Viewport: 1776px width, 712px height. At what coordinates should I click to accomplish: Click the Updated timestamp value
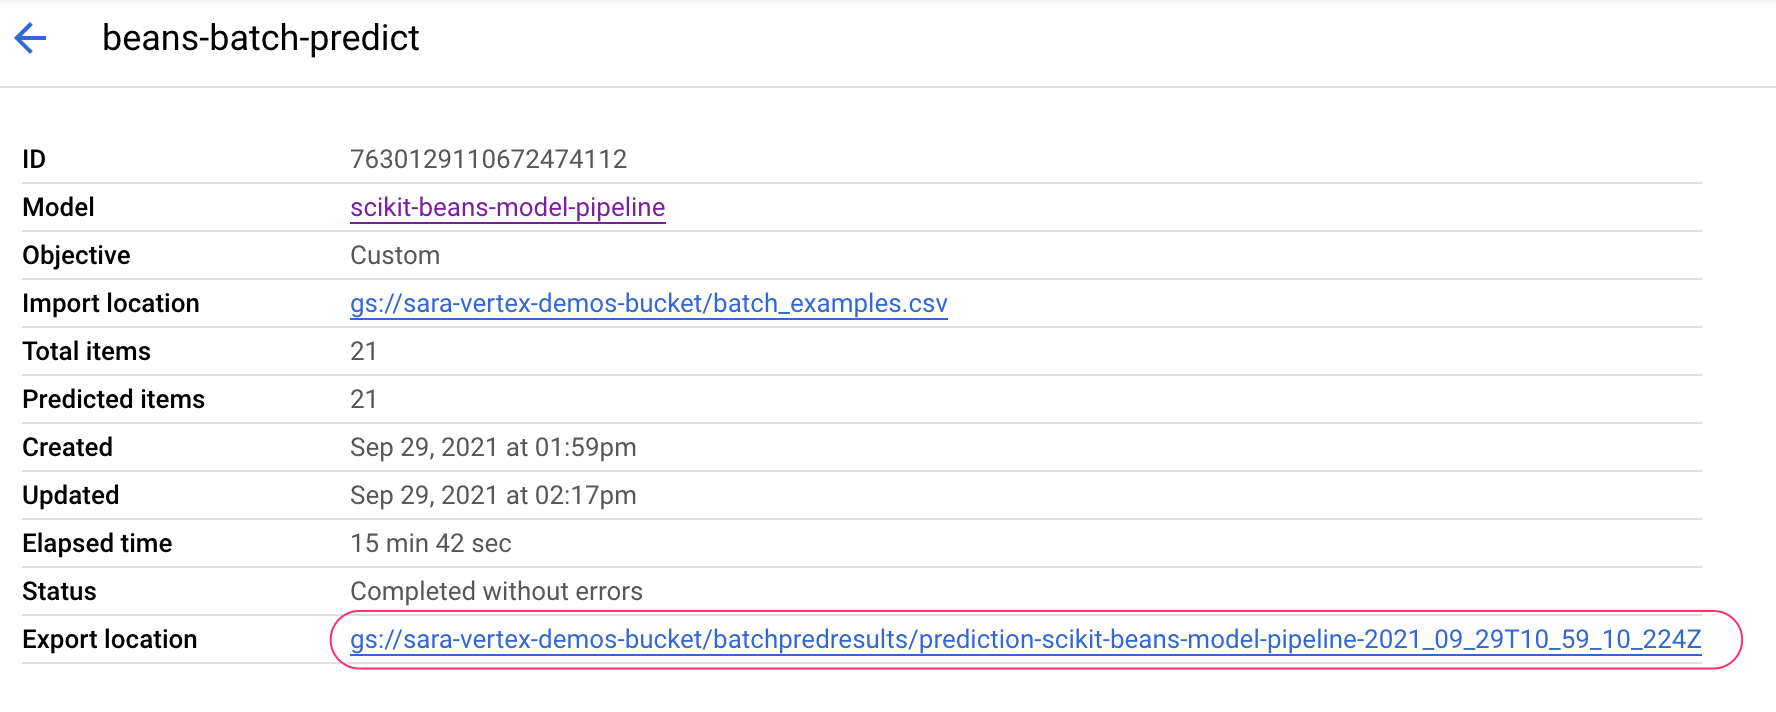tap(493, 495)
